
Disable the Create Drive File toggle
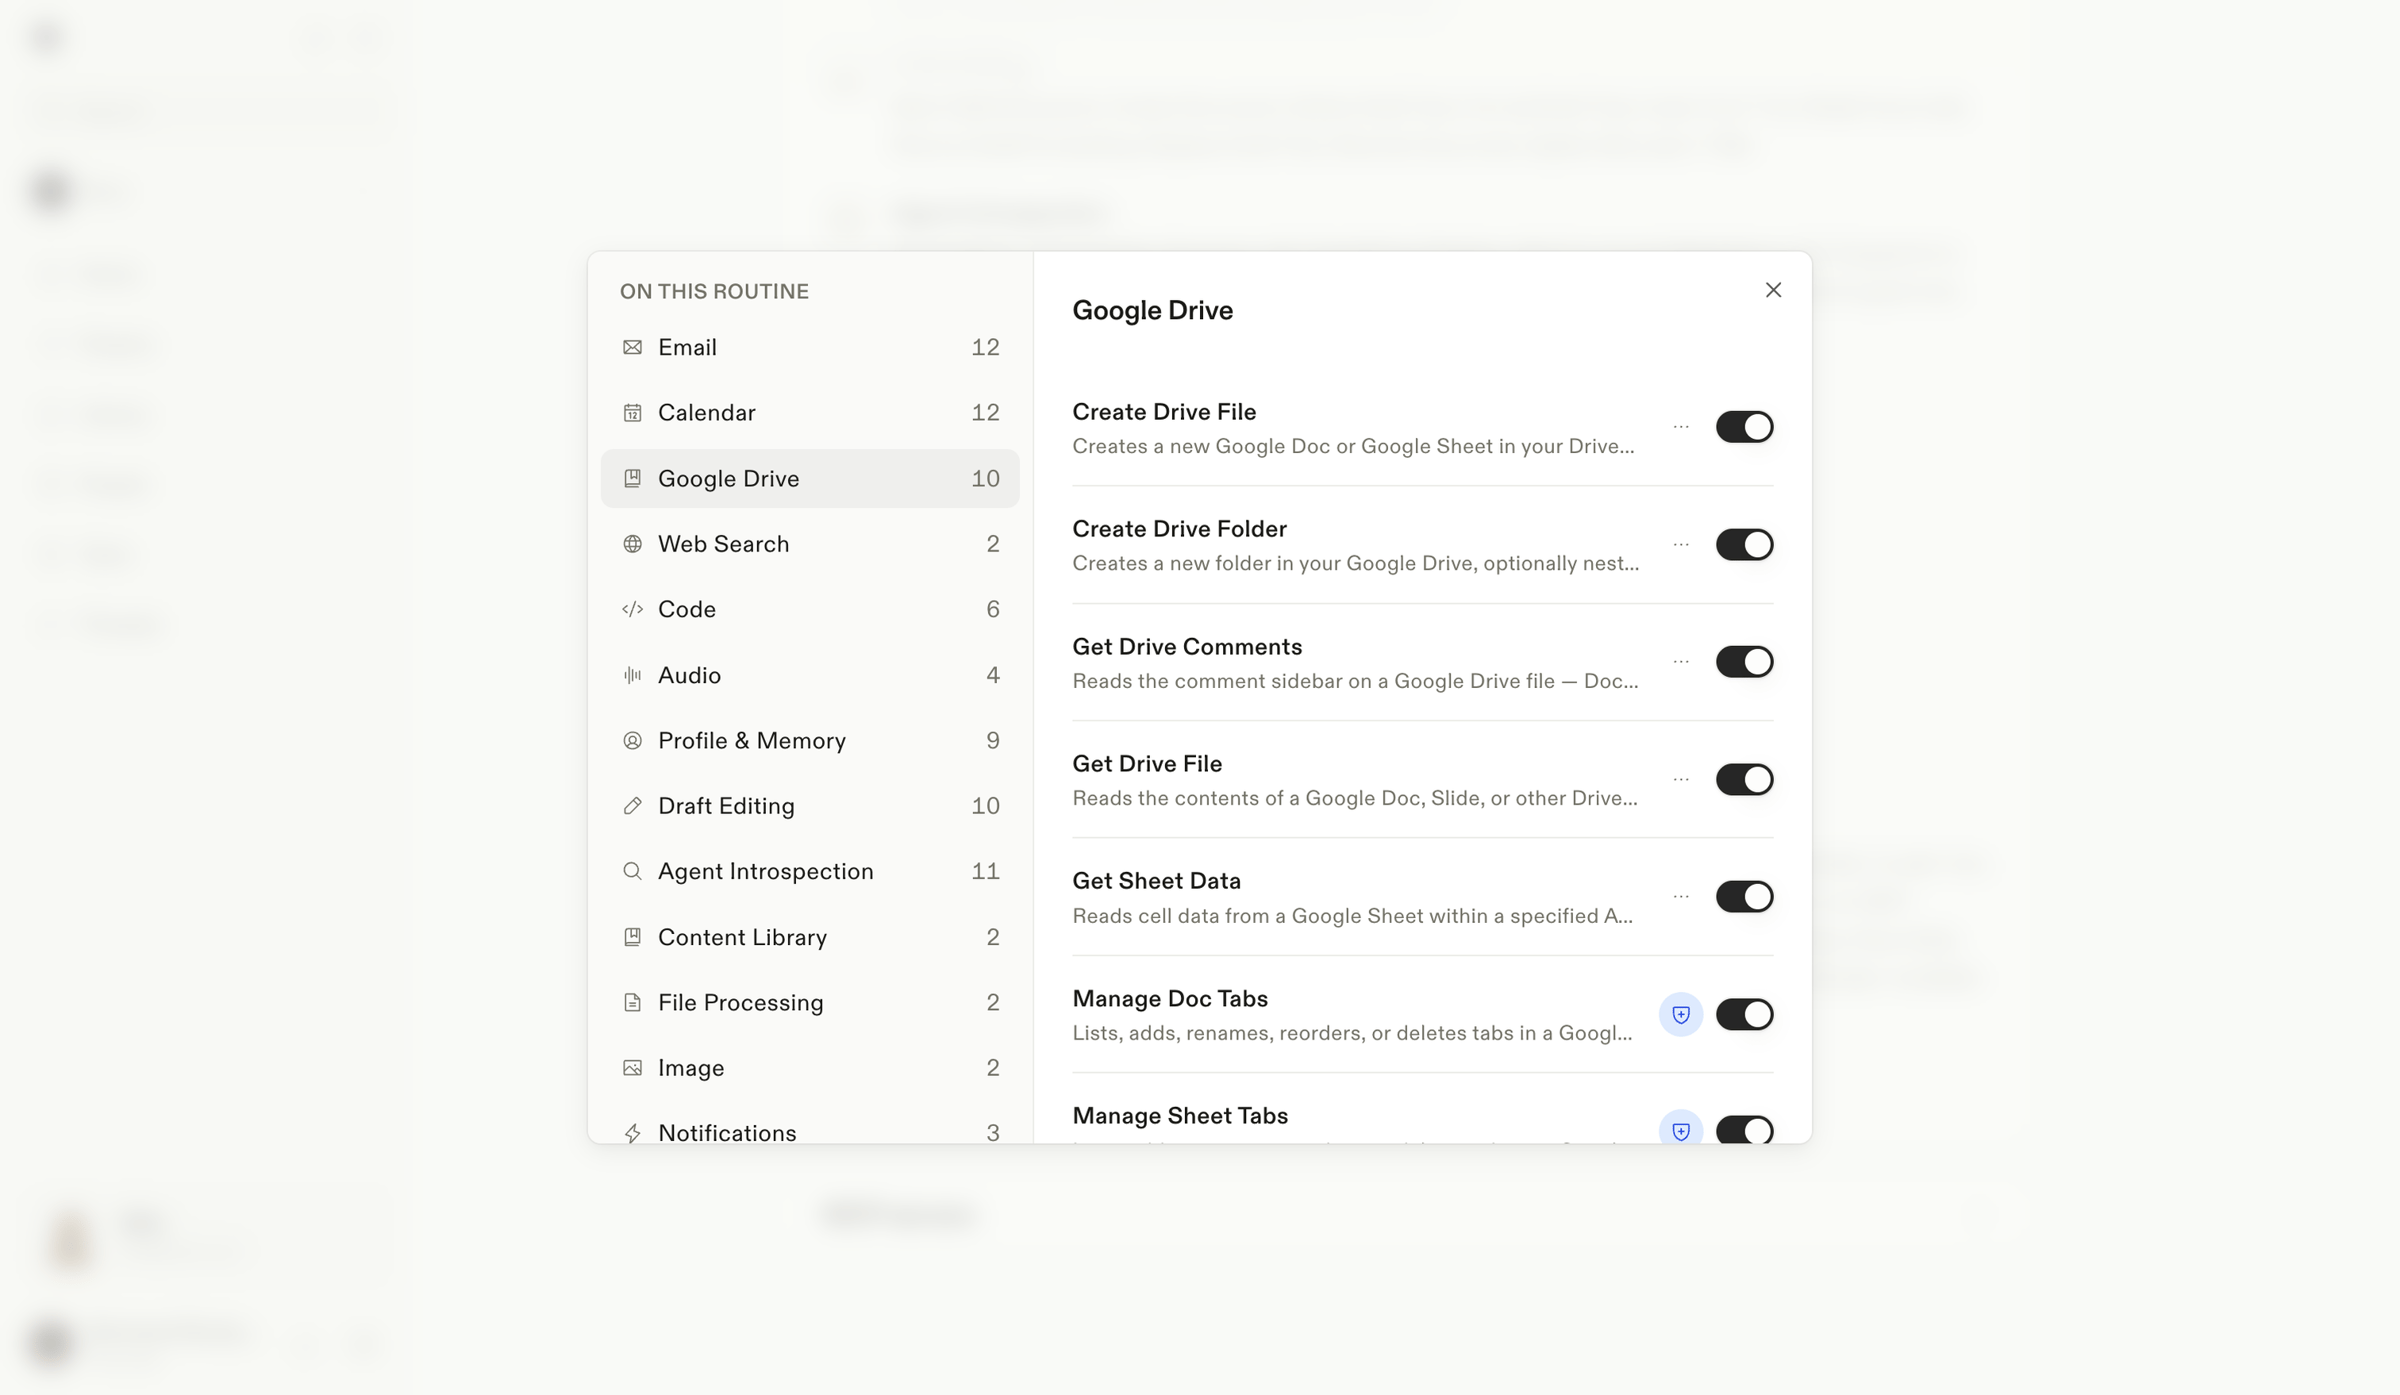point(1744,427)
